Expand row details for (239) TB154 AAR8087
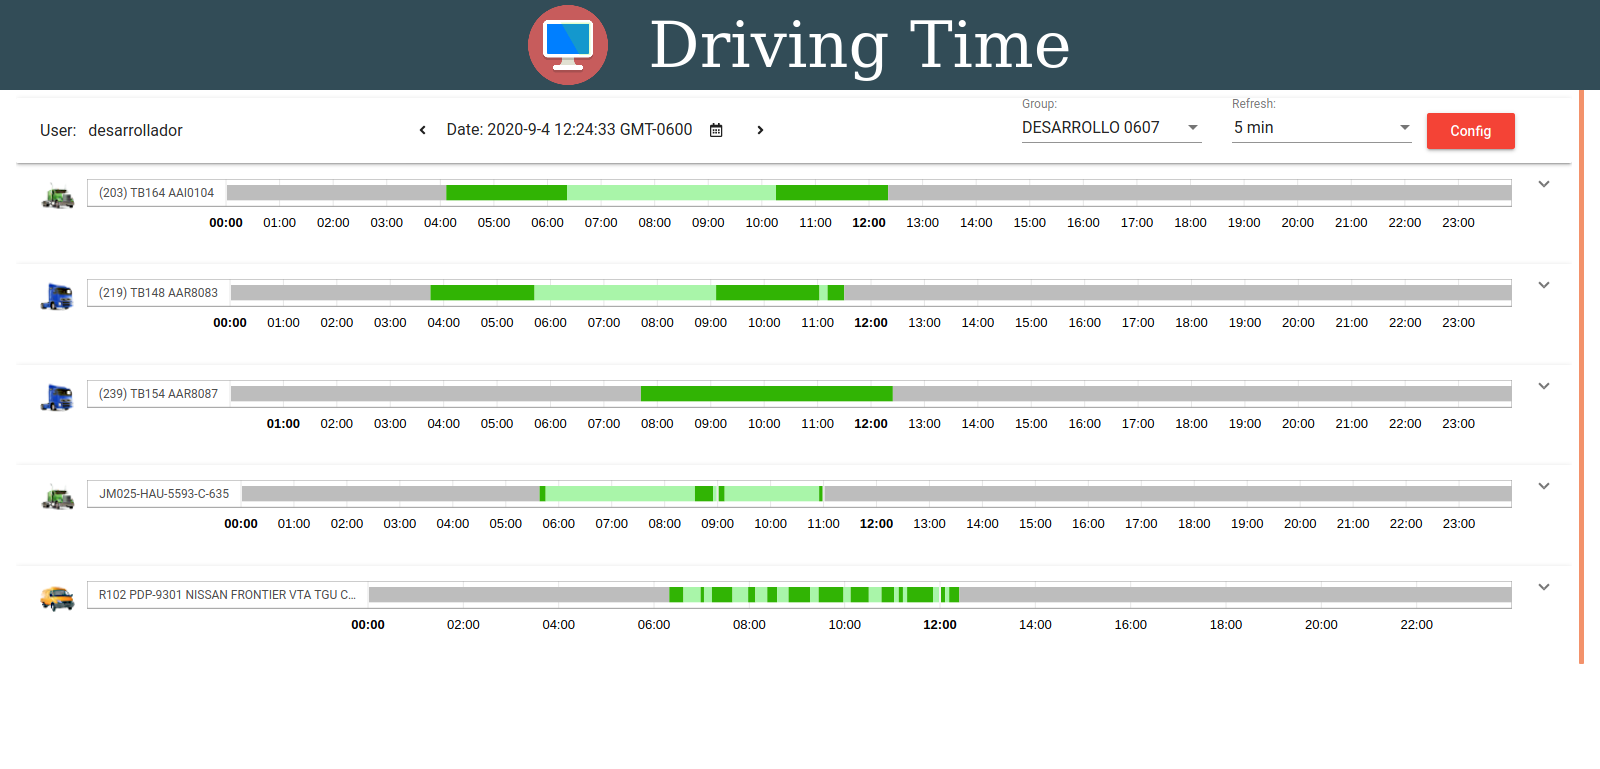Viewport: 1600px width, 769px height. point(1544,386)
